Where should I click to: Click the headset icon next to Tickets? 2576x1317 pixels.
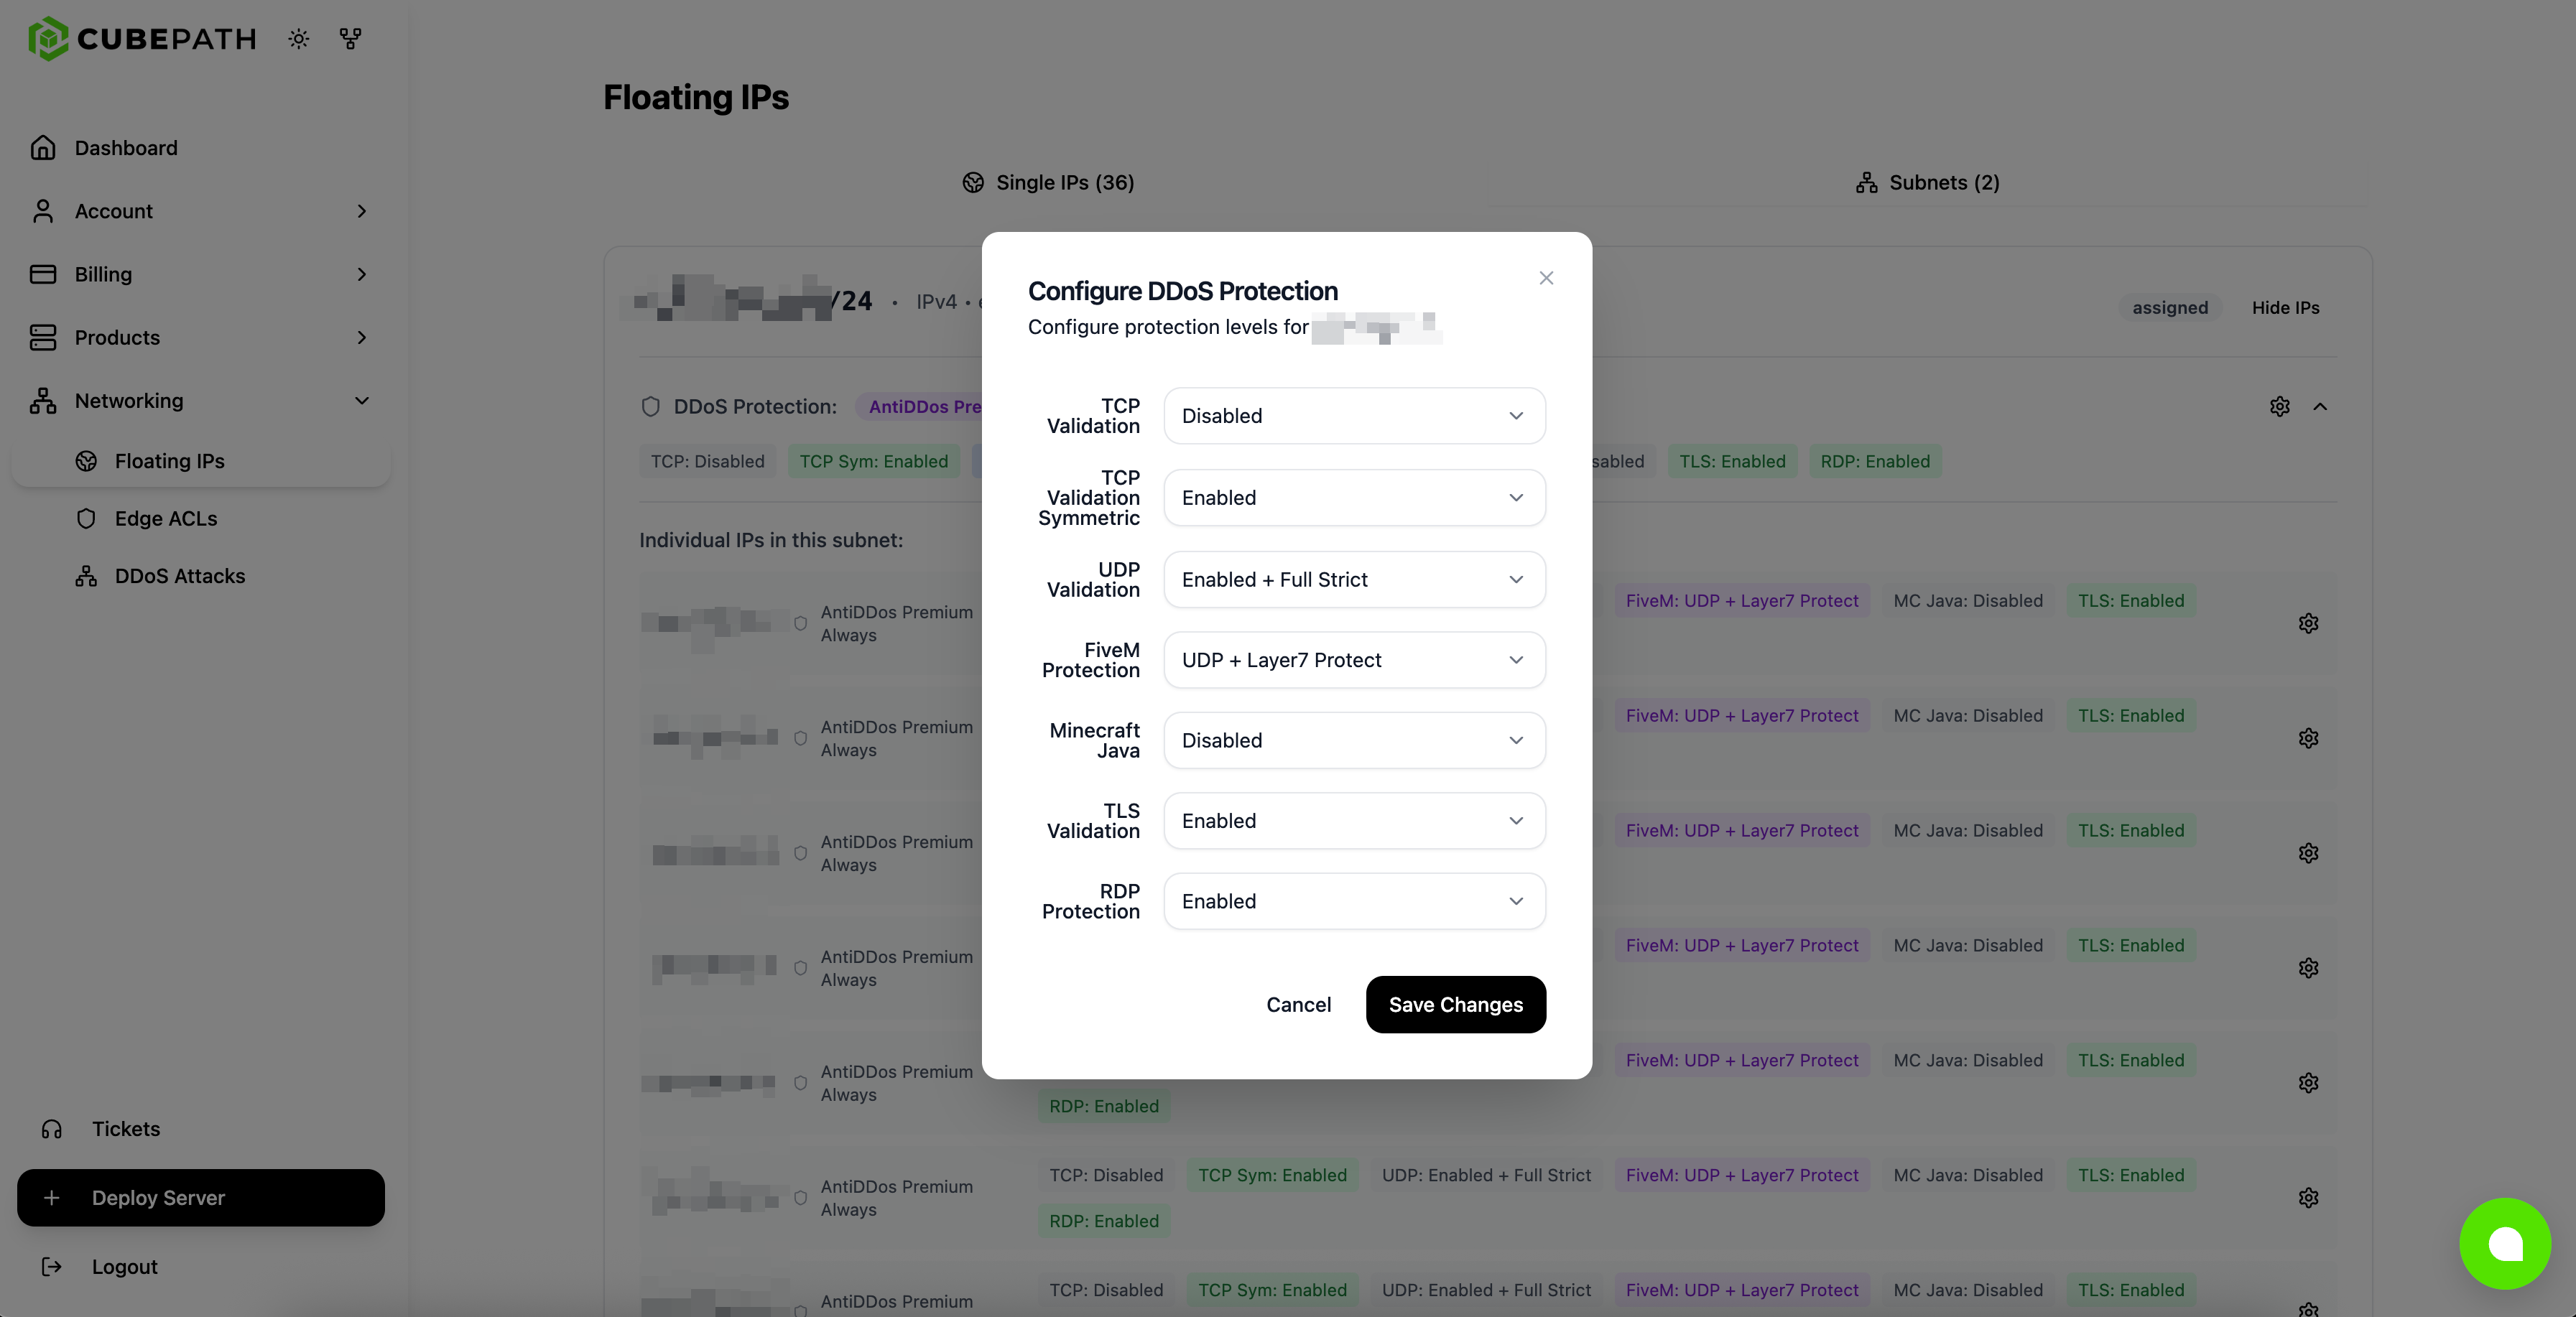point(51,1129)
